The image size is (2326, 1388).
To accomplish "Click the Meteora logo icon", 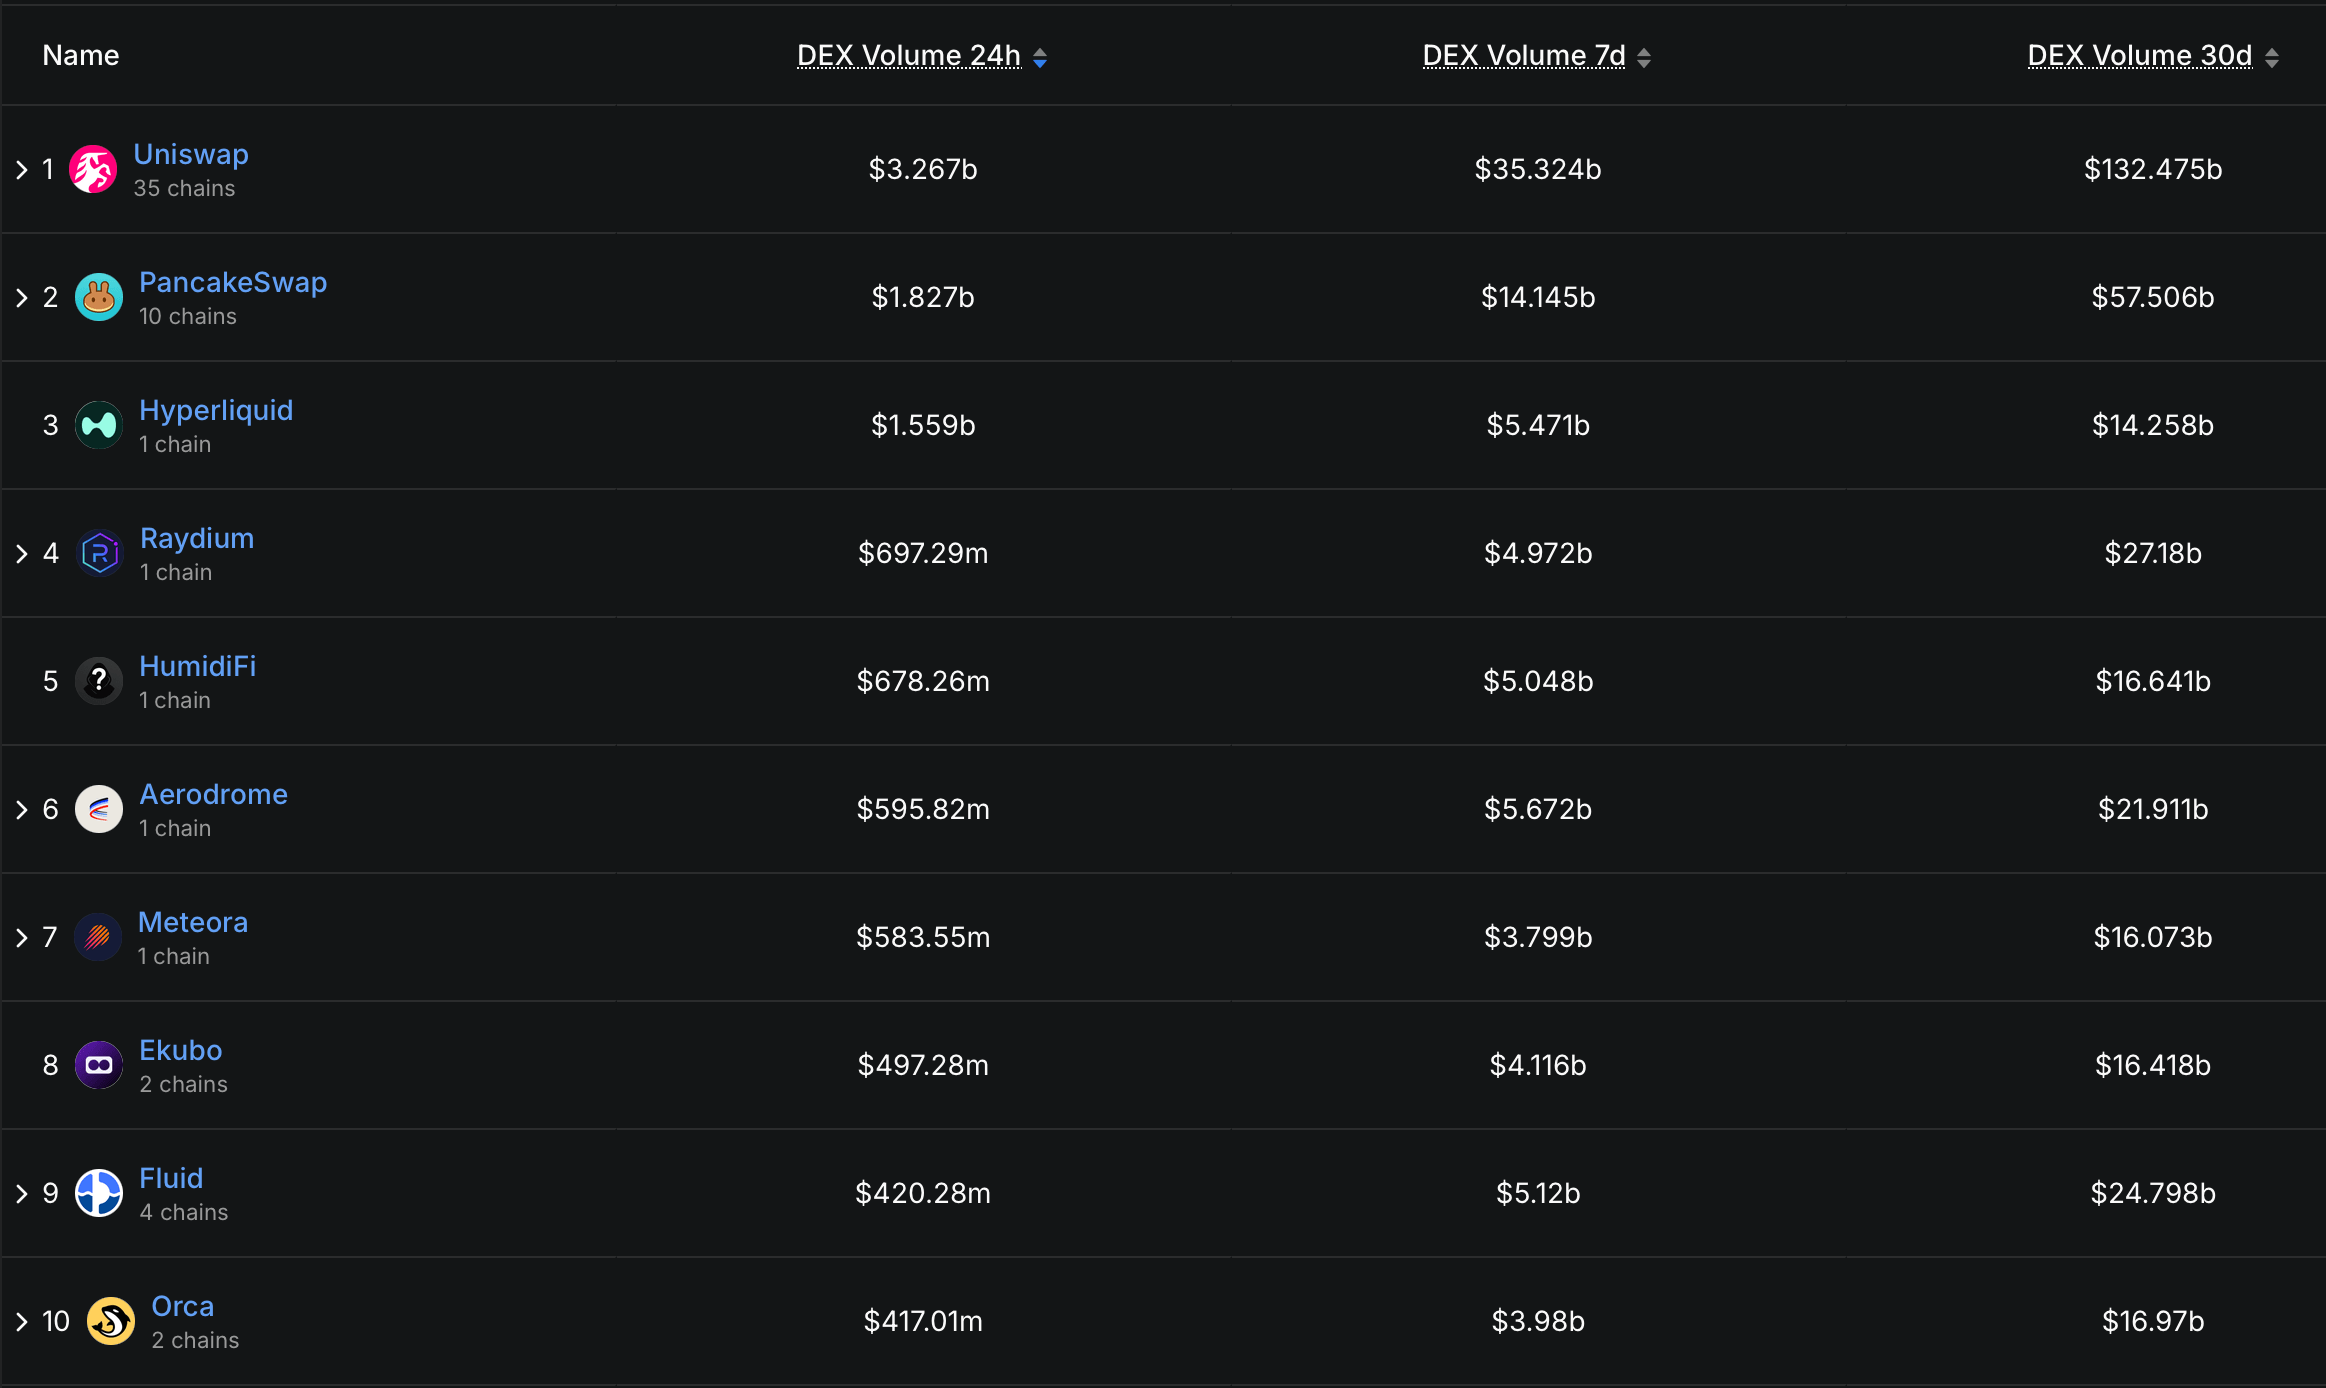I will pyautogui.click(x=98, y=937).
